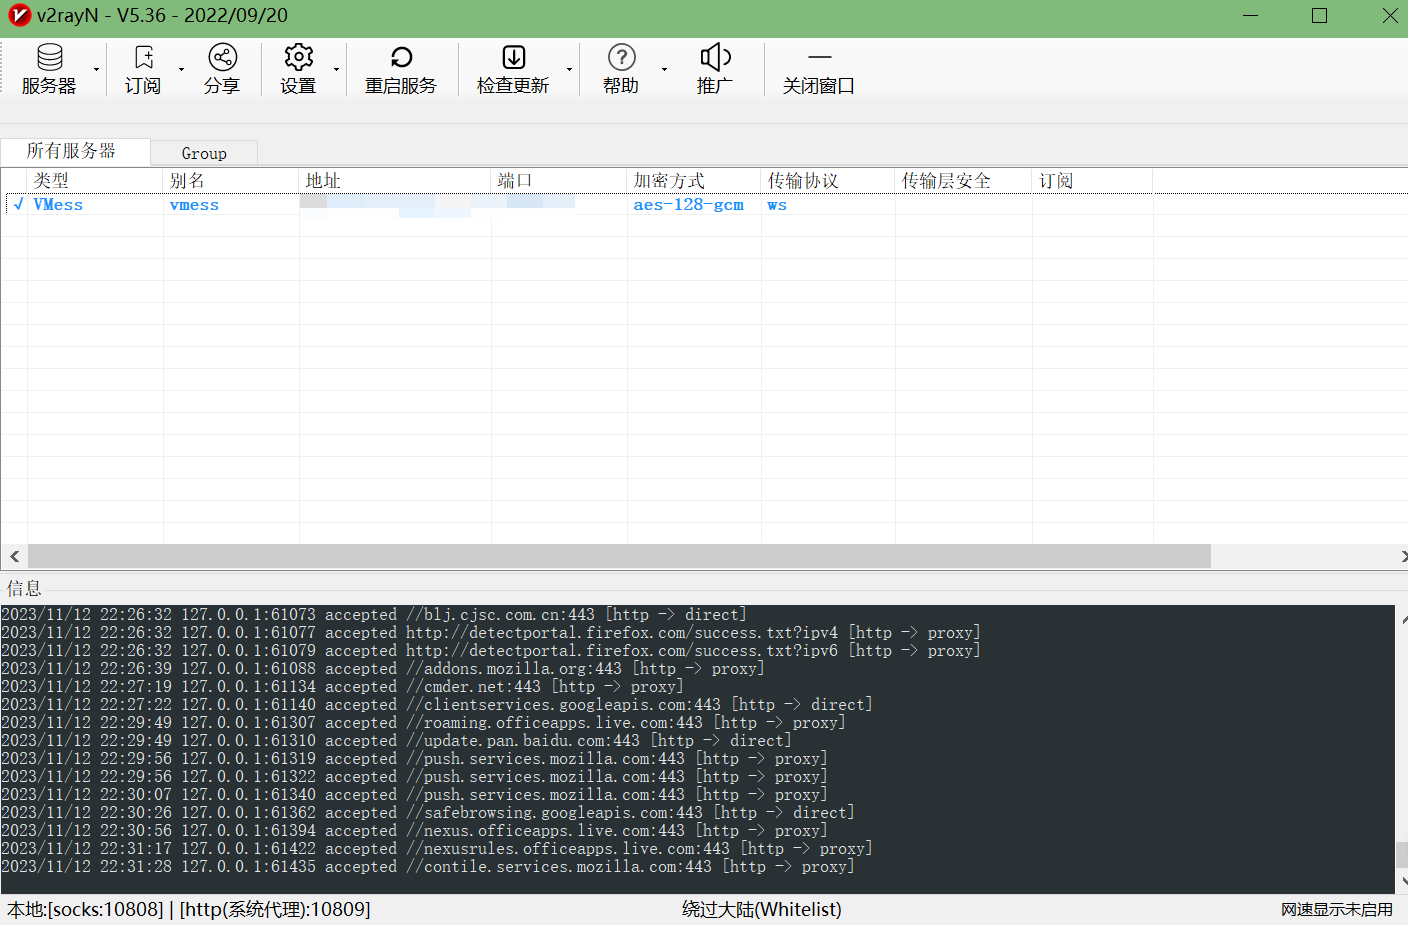This screenshot has height=925, width=1408.
Task: Click the 绕过大陆(Whitelist) routing status label
Action: coord(761,909)
